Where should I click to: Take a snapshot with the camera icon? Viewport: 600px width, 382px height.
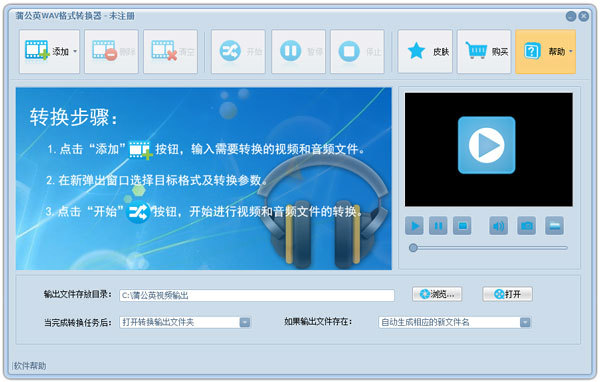pos(527,226)
